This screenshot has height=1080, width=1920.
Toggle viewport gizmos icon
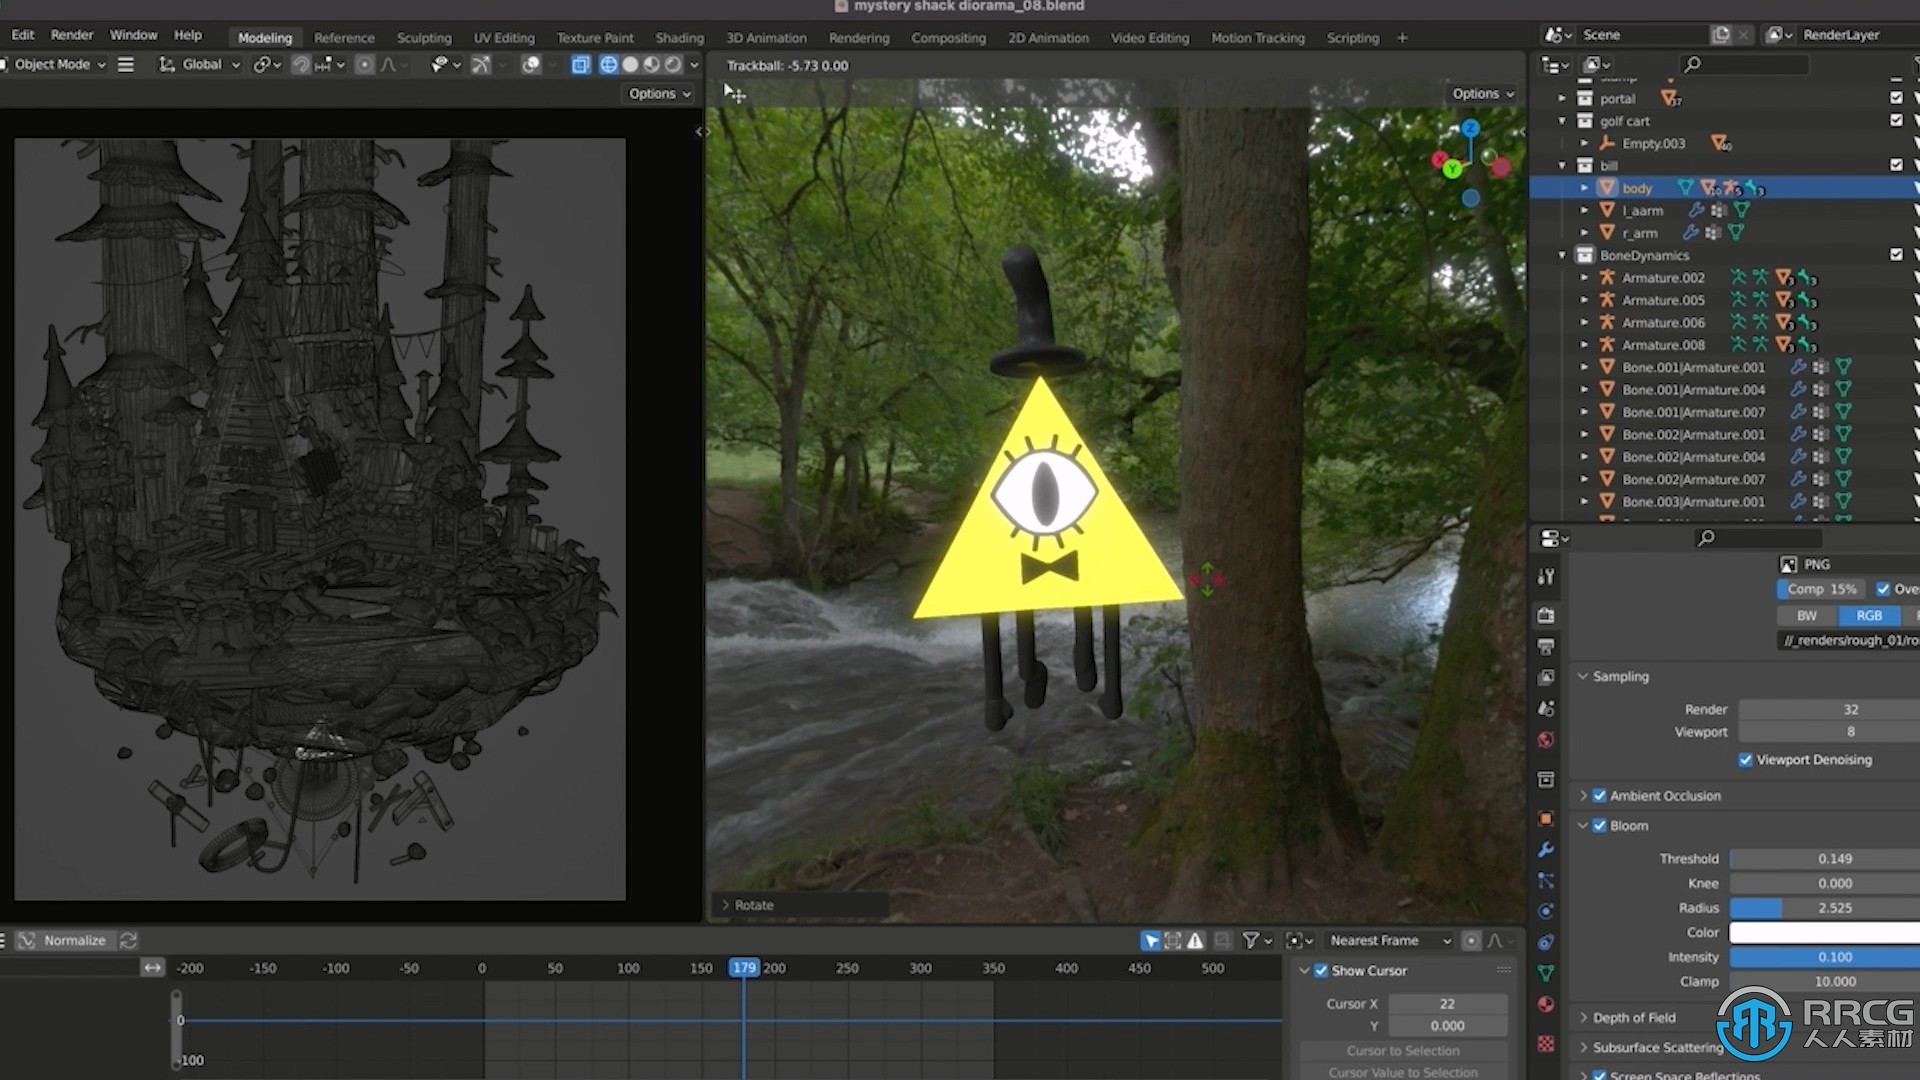pyautogui.click(x=481, y=64)
